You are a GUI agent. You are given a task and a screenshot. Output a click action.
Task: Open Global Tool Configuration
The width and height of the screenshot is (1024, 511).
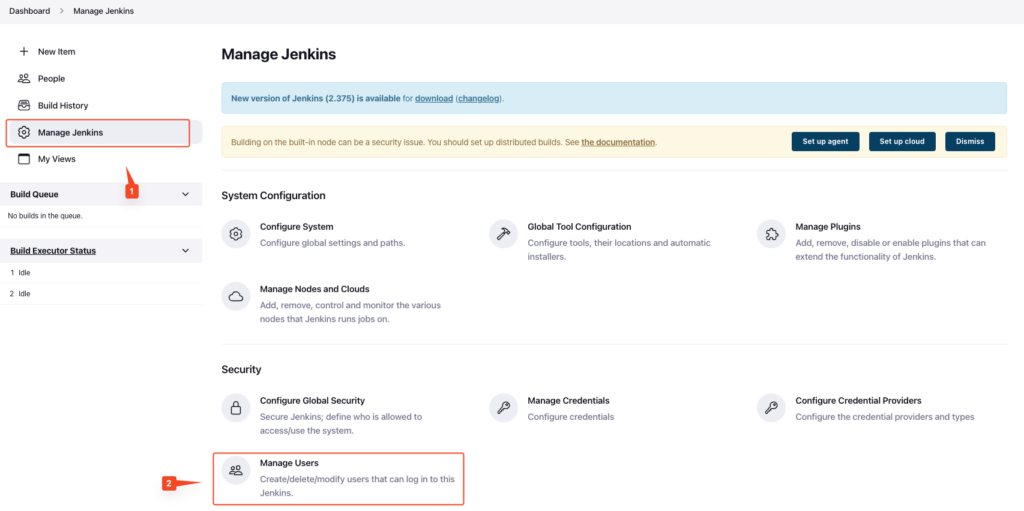(579, 227)
